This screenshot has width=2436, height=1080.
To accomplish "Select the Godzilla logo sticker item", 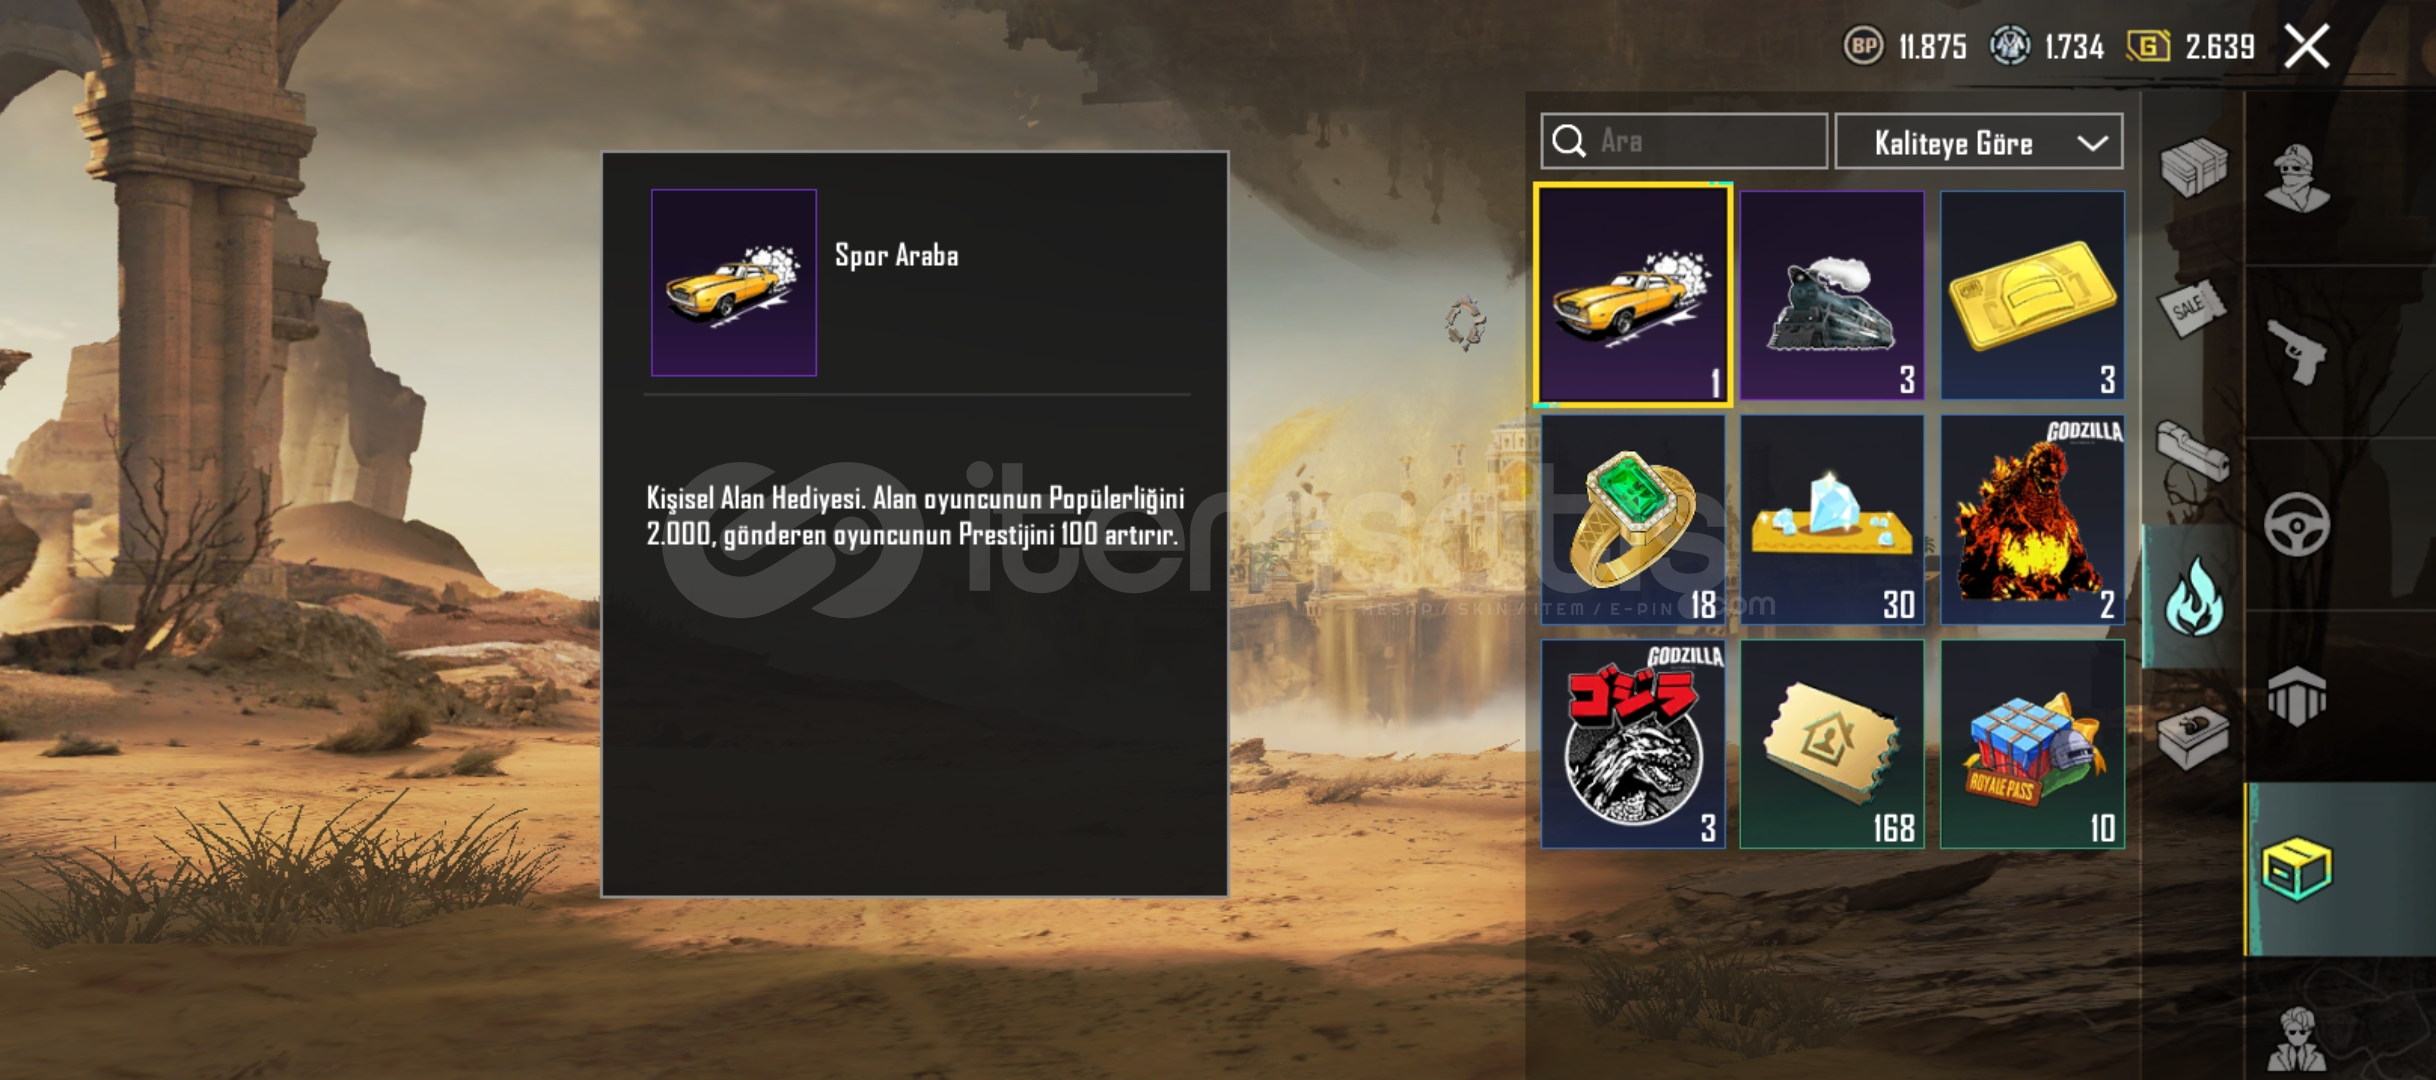I will [x=1633, y=744].
